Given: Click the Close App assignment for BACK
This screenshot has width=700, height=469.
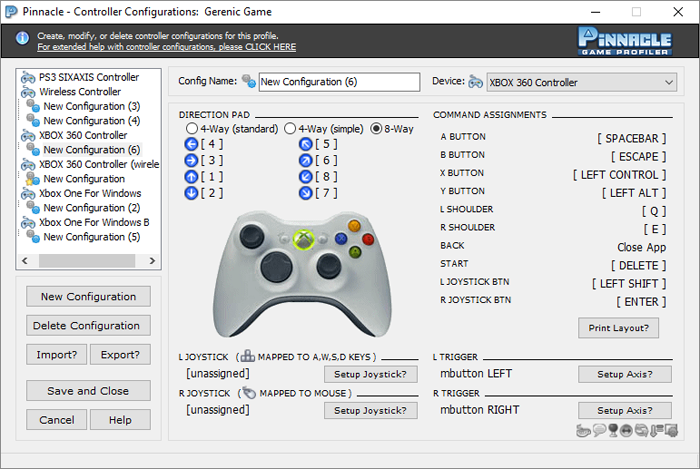Looking at the screenshot, I should 642,248.
